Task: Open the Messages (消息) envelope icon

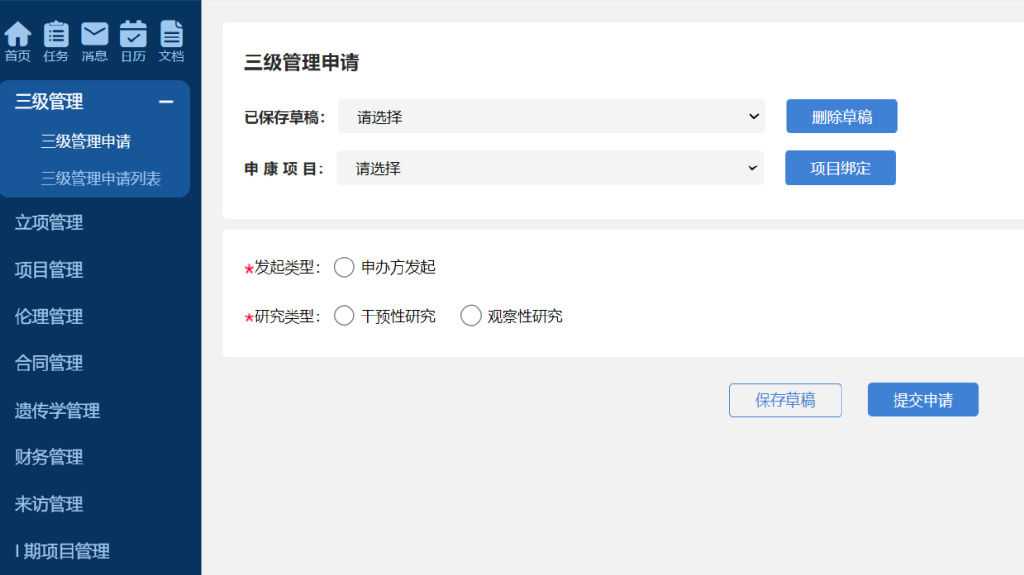Action: click(x=94, y=36)
